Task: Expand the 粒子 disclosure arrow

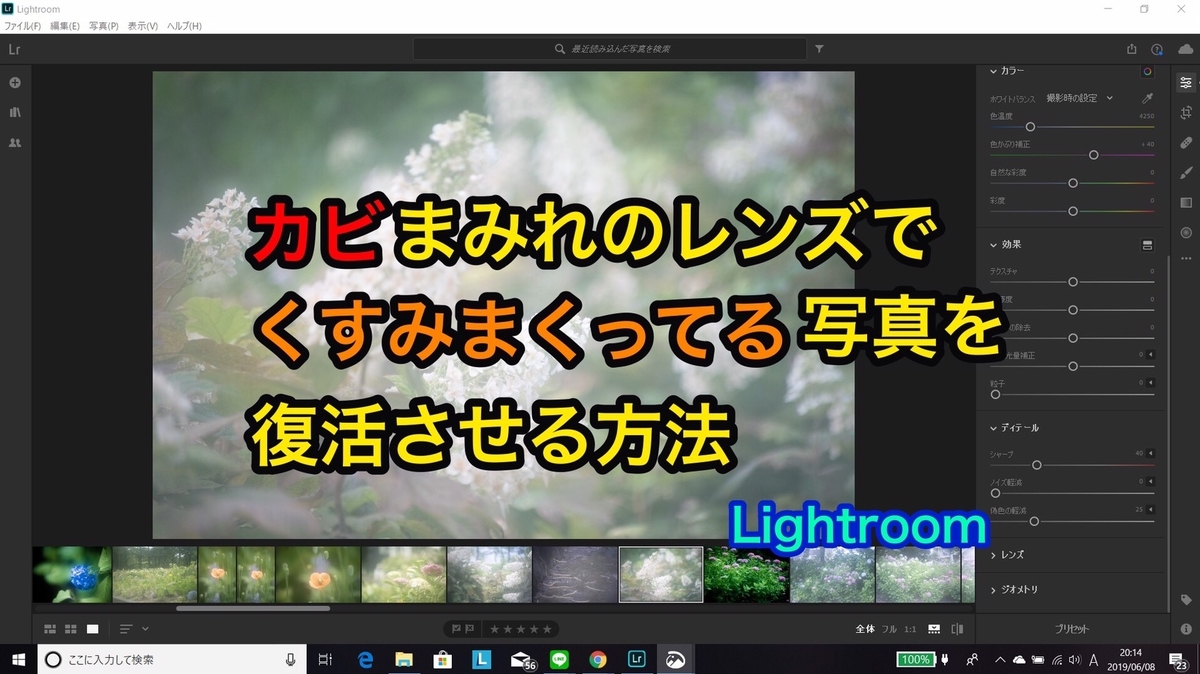Action: click(1150, 383)
